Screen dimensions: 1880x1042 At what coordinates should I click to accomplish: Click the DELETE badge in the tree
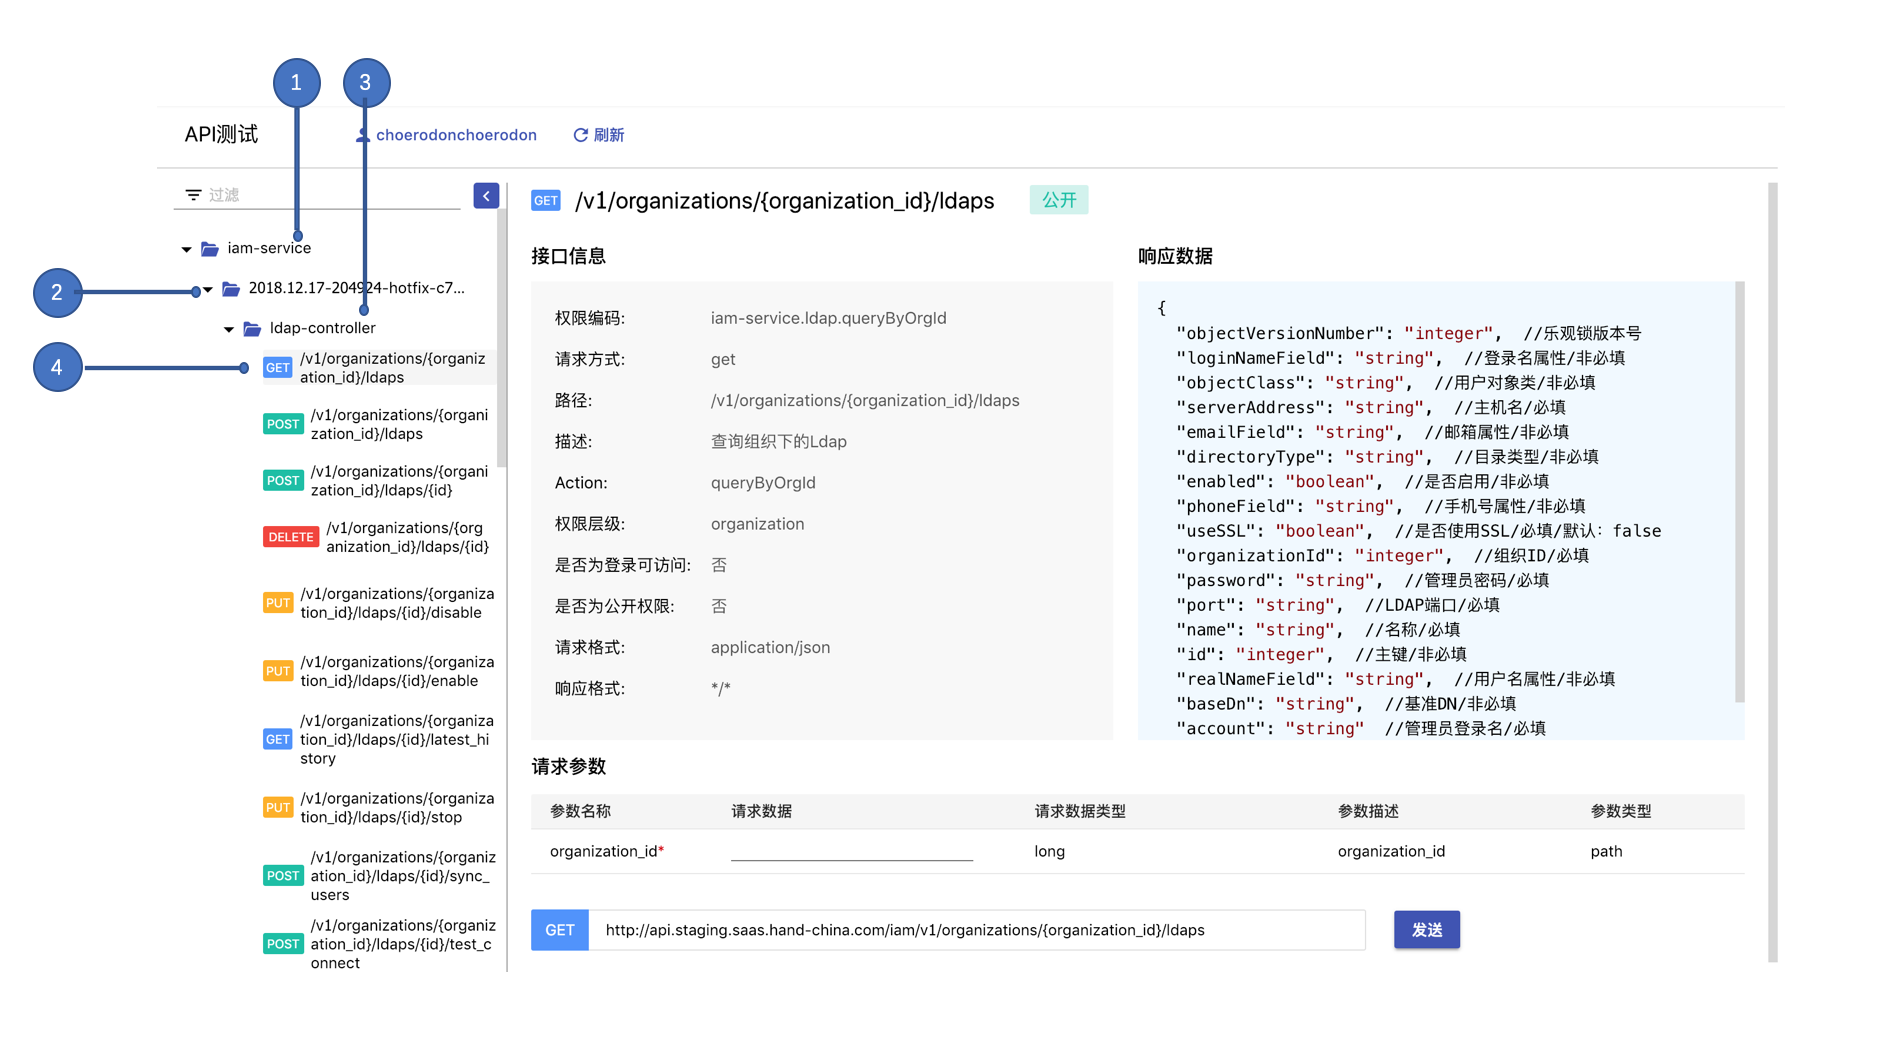(x=291, y=537)
